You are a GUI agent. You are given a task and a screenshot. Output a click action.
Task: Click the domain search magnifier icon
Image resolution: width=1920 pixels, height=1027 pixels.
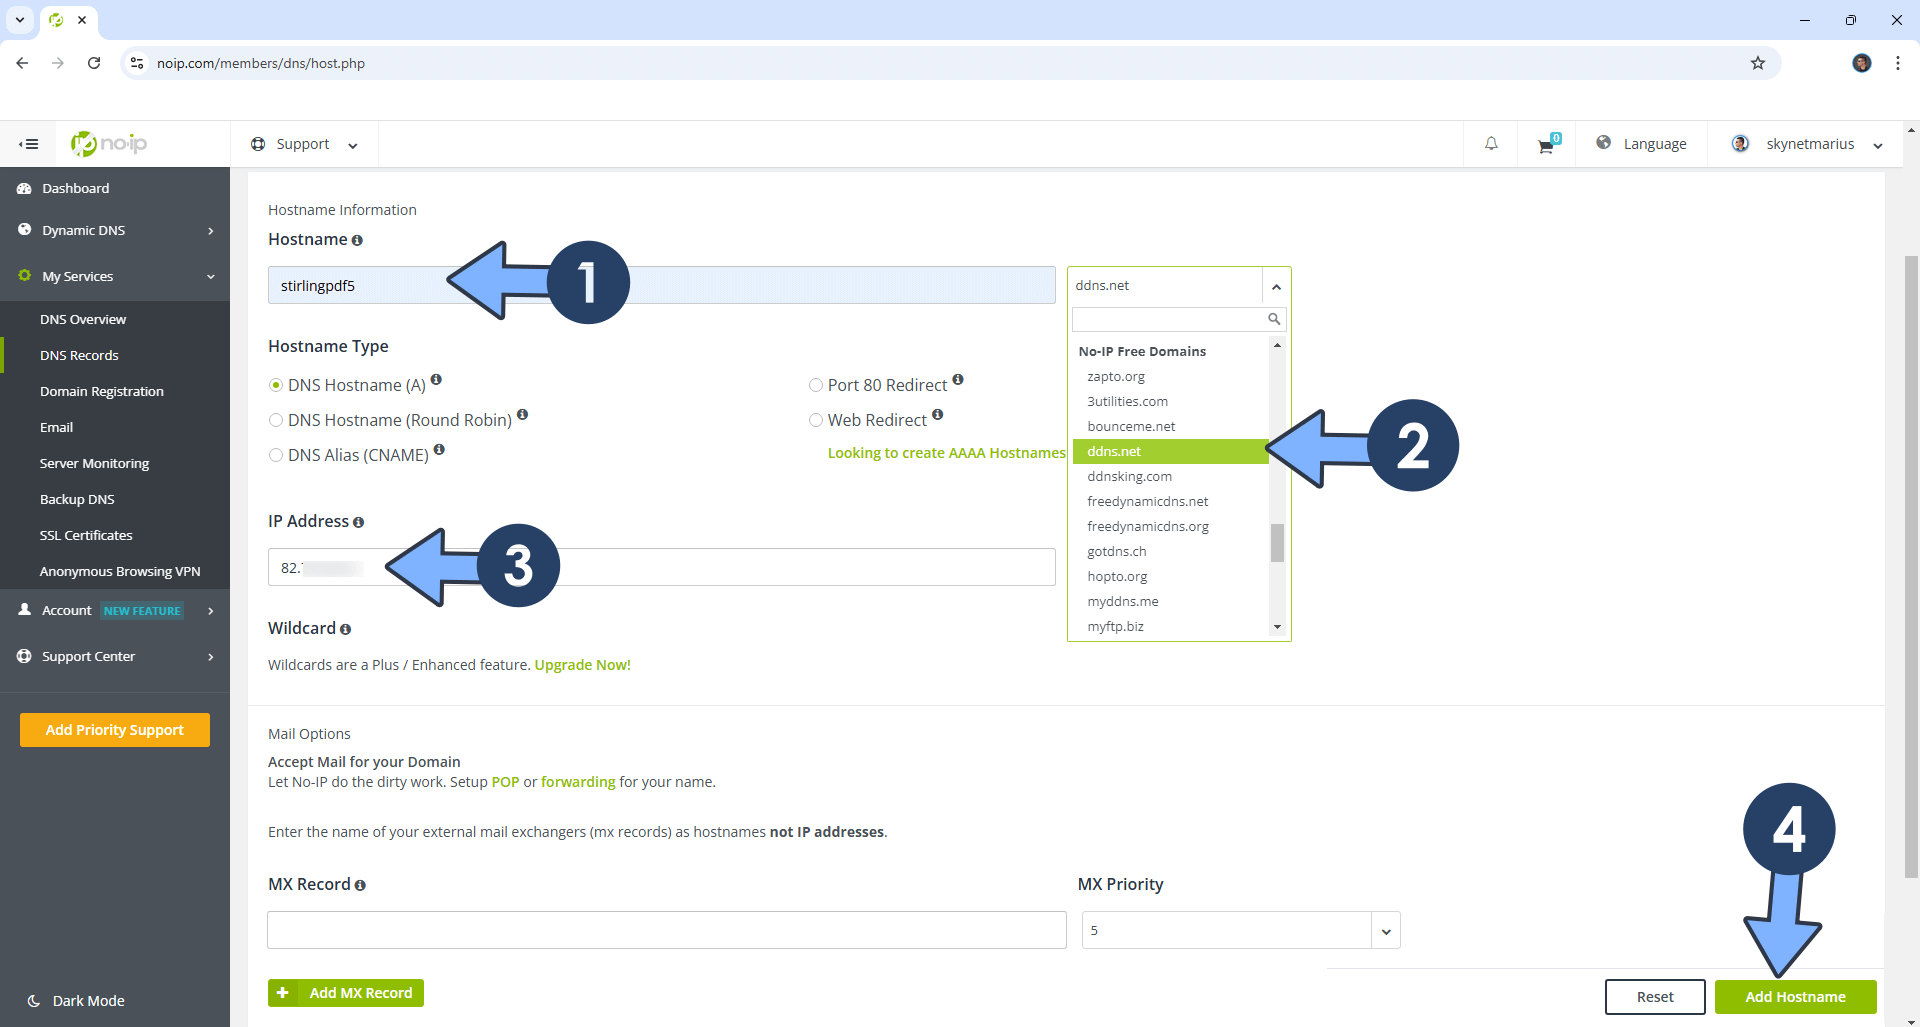pos(1274,319)
